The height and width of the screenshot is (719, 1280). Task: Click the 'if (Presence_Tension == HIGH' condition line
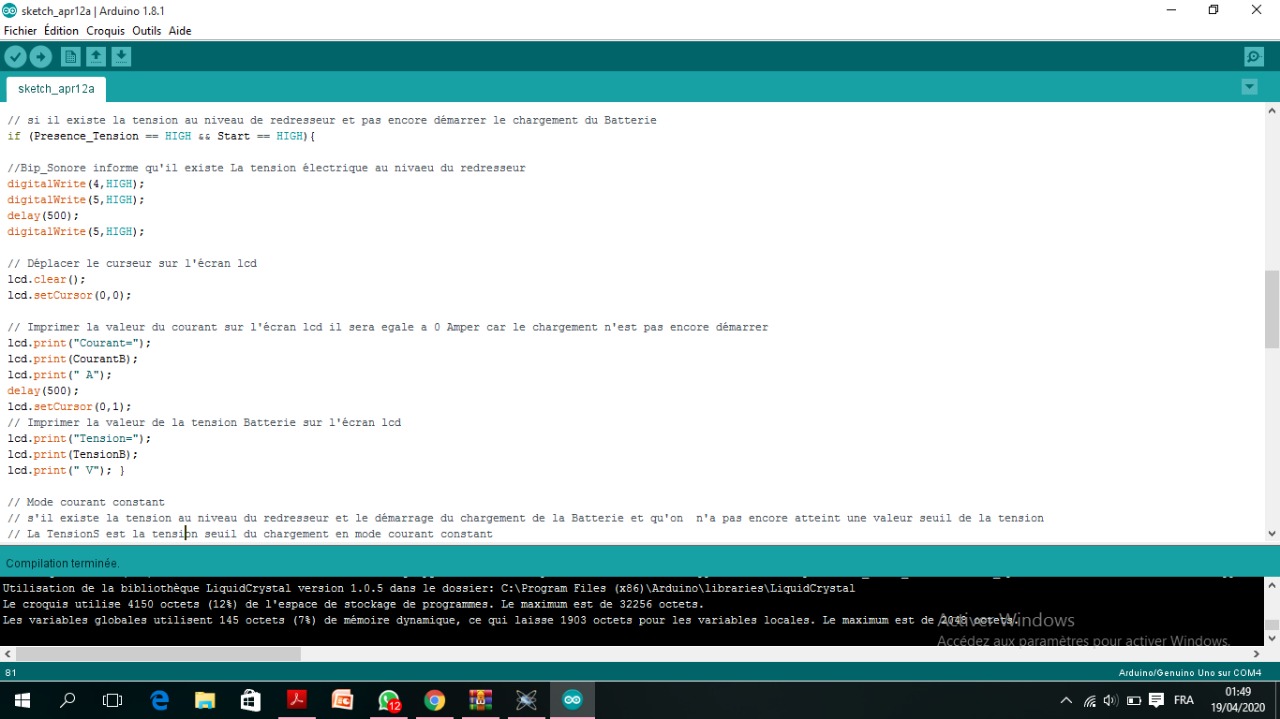[161, 136]
